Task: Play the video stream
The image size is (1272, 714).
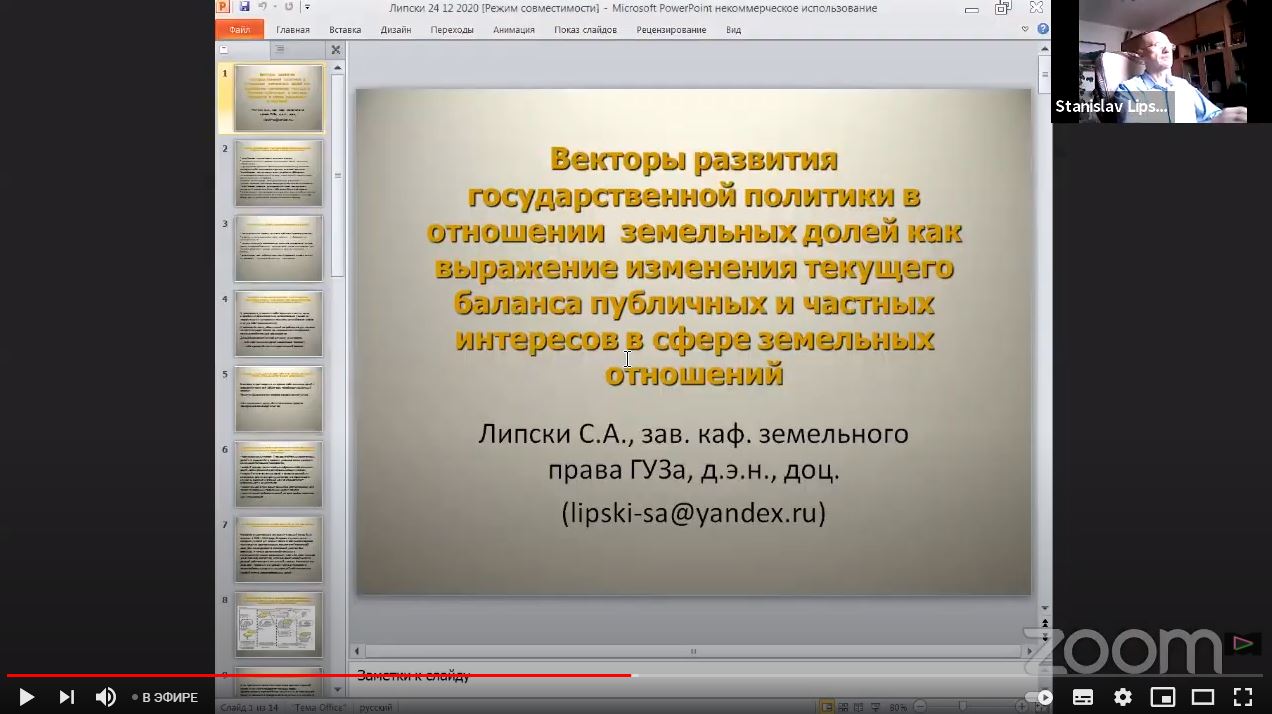Action: (27, 697)
